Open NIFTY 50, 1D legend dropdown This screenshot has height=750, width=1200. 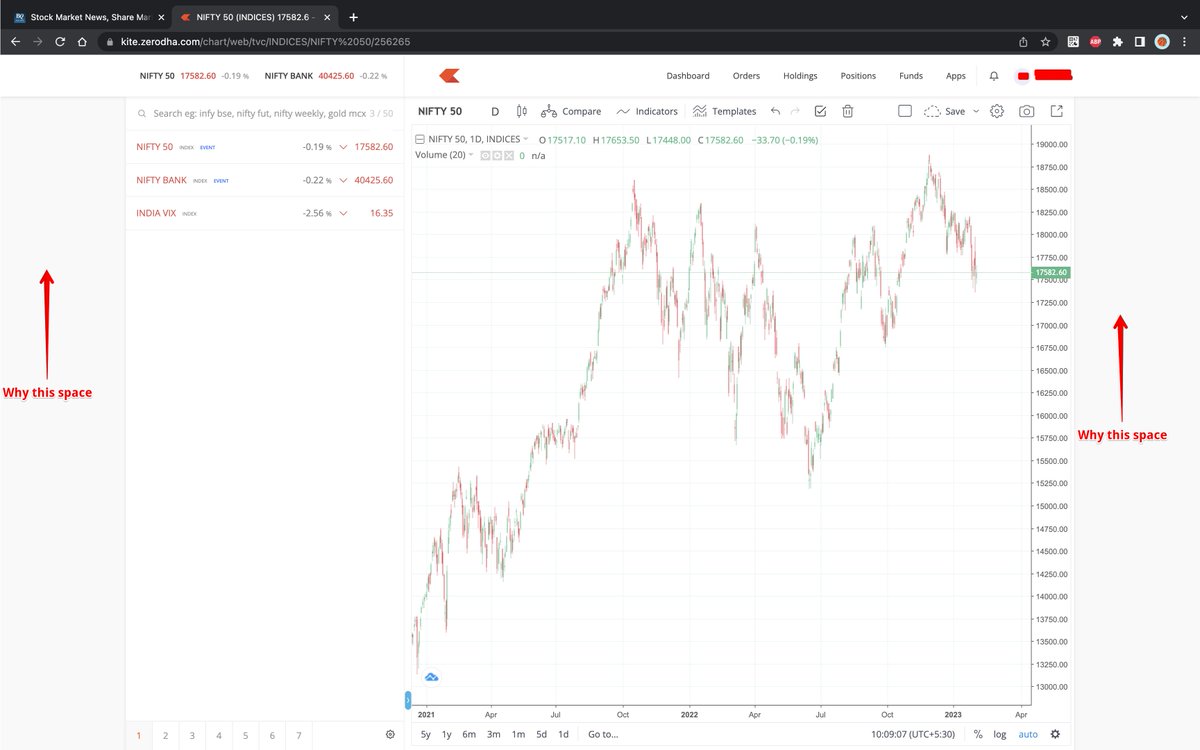point(526,140)
